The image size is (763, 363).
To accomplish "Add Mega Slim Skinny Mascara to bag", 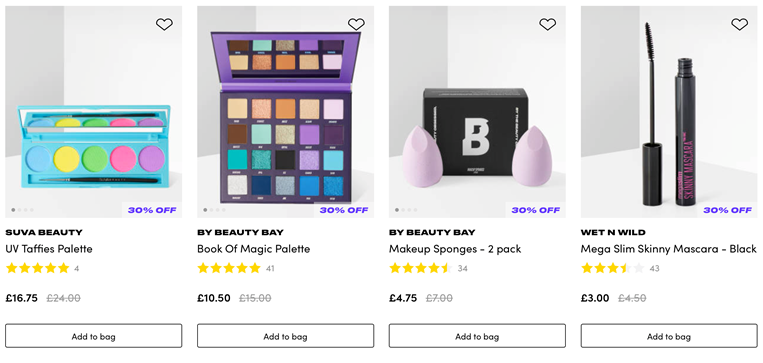I will [x=669, y=336].
